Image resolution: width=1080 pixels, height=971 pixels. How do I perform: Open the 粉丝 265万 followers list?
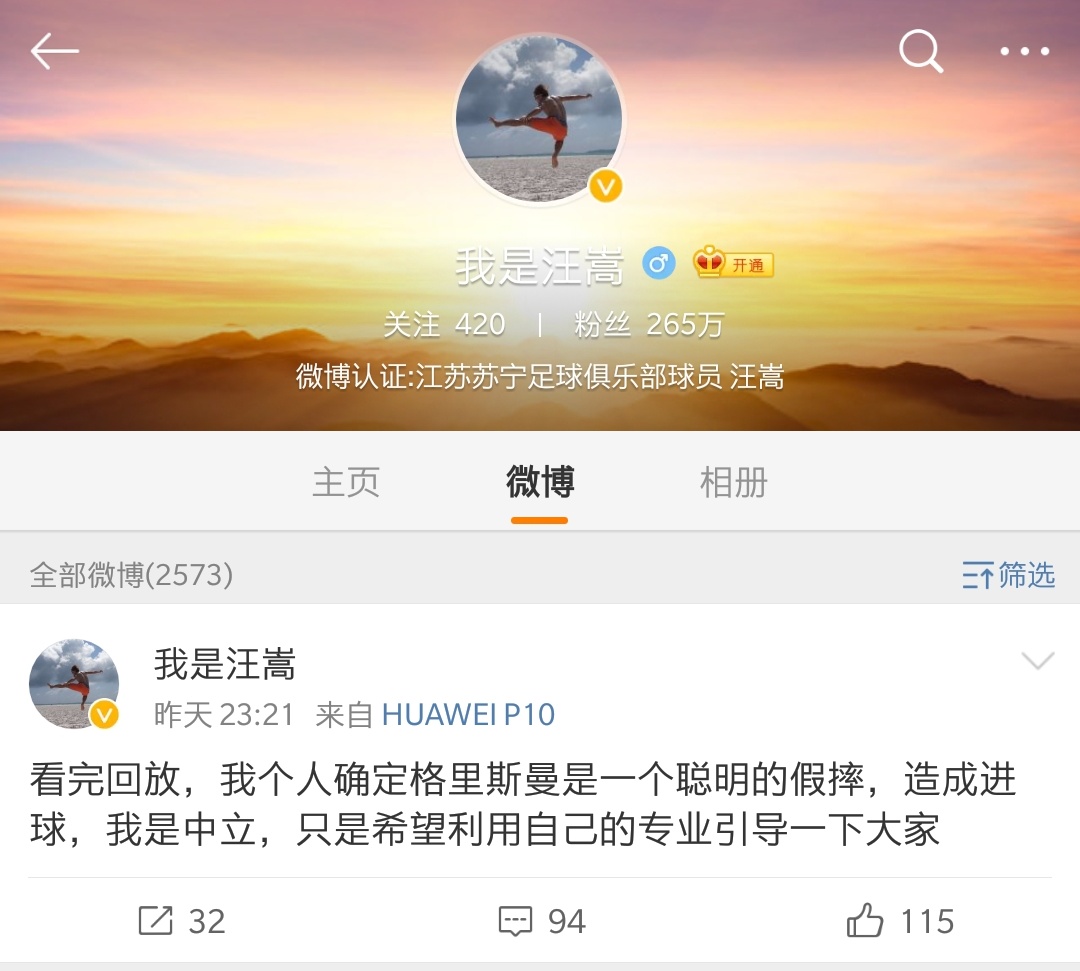click(x=649, y=324)
